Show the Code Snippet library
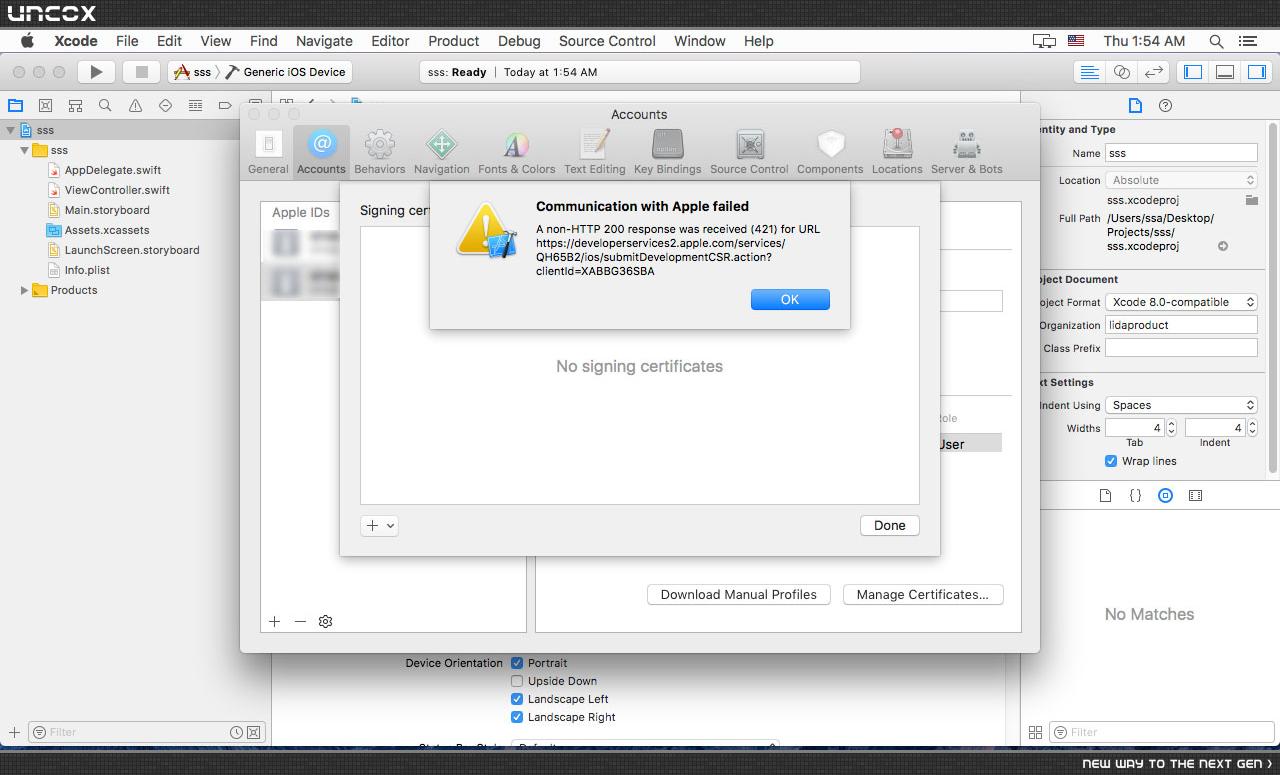 click(x=1135, y=495)
